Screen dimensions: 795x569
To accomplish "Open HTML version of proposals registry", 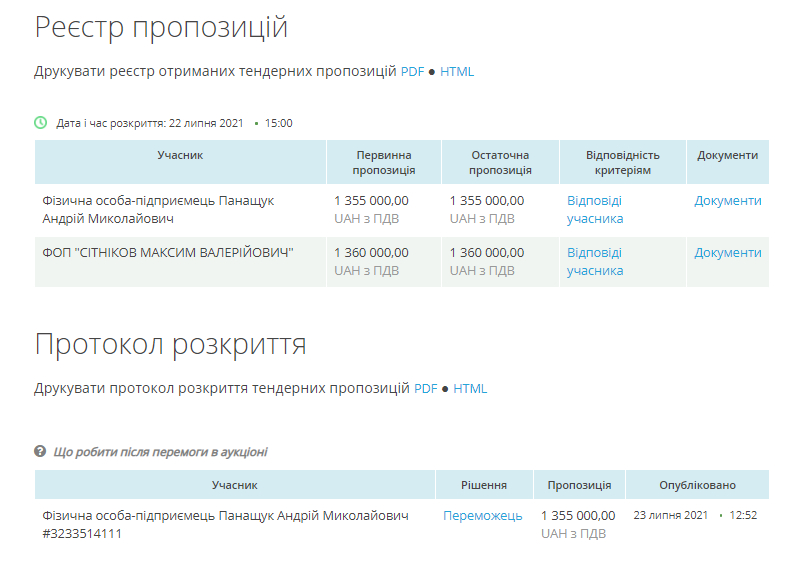I will (457, 72).
